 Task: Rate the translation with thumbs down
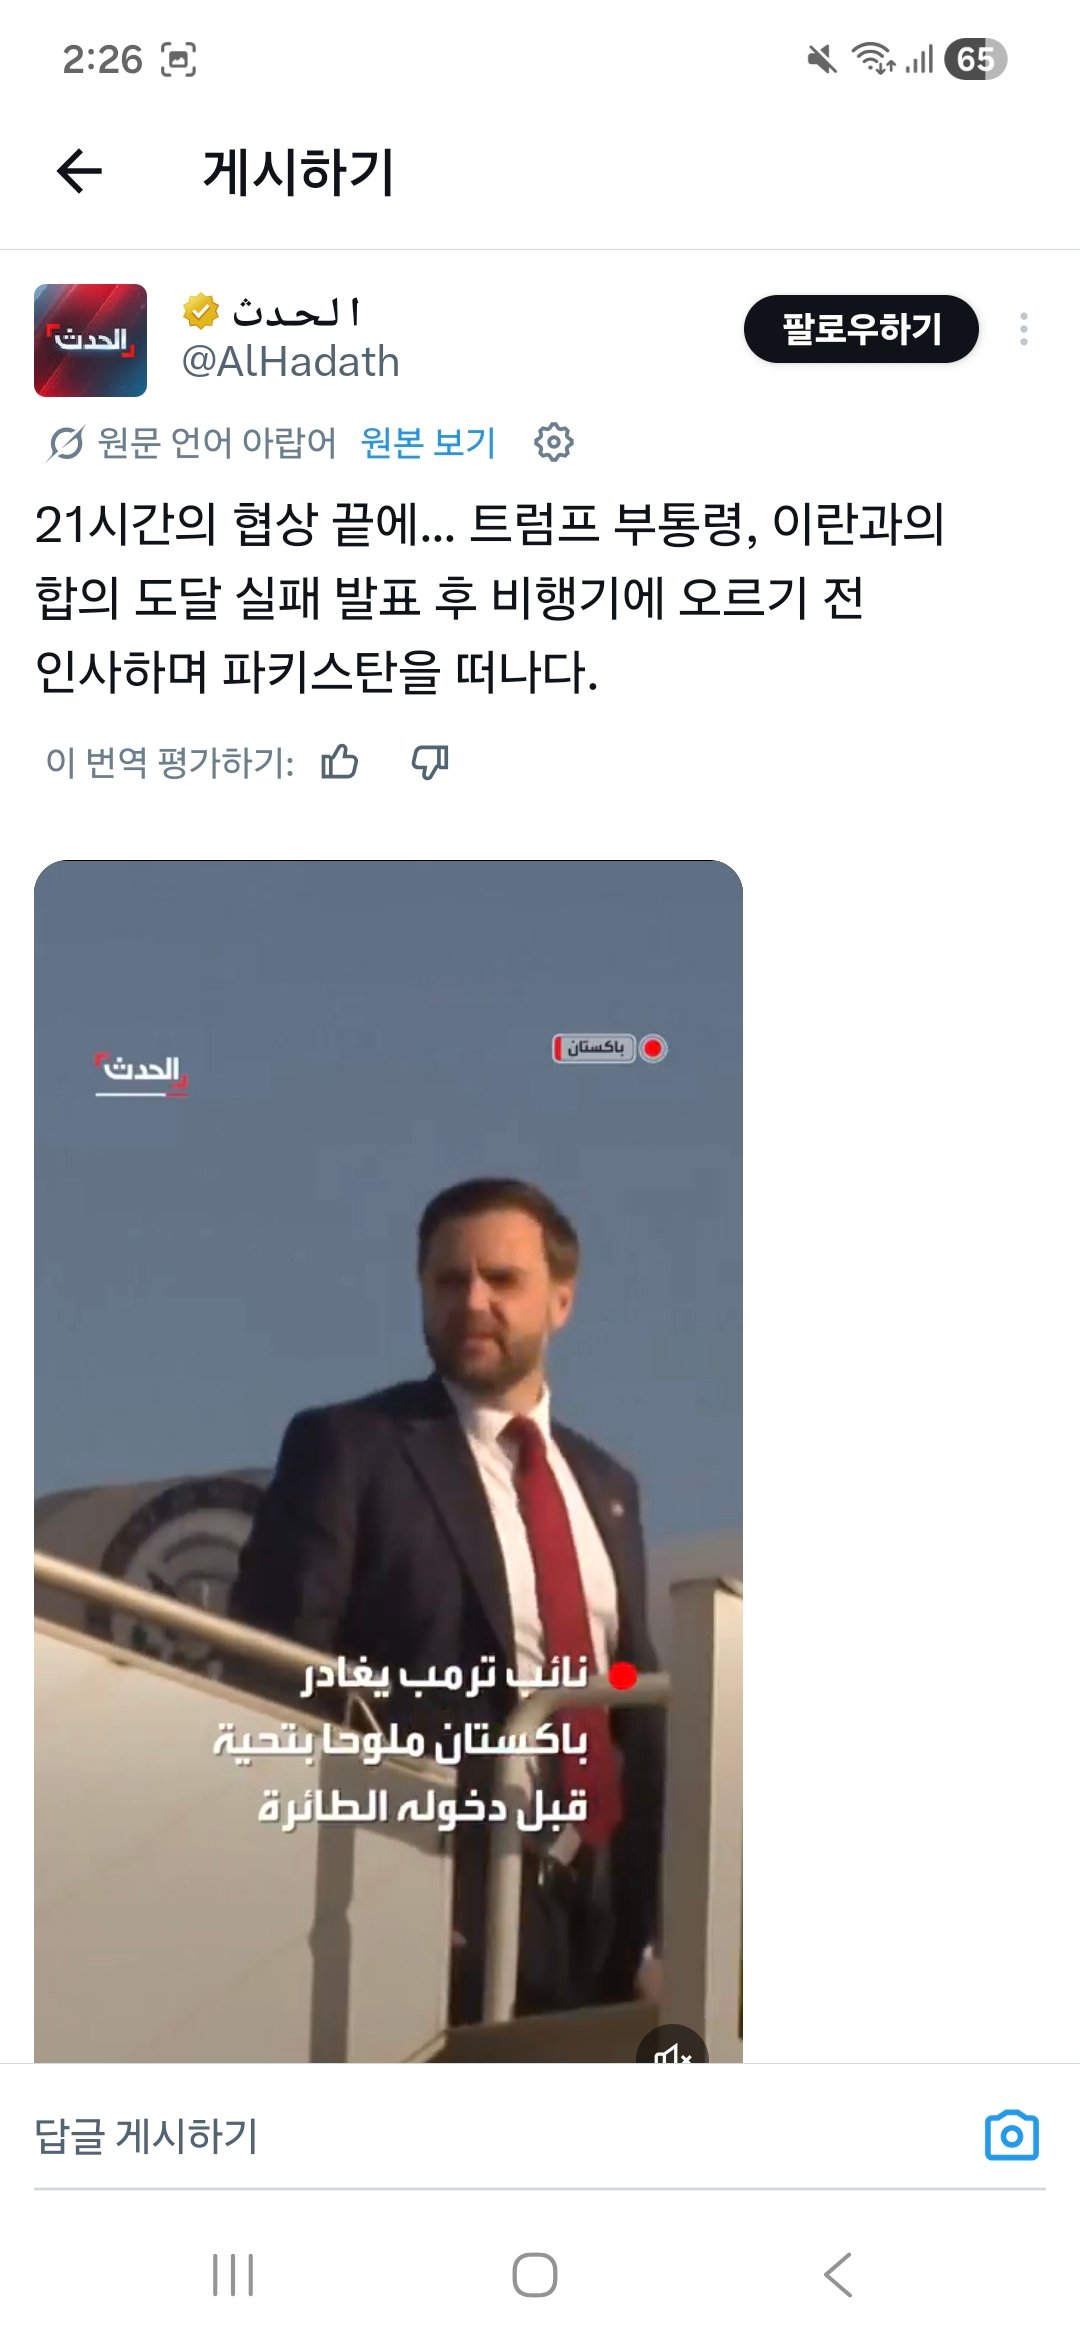[430, 762]
